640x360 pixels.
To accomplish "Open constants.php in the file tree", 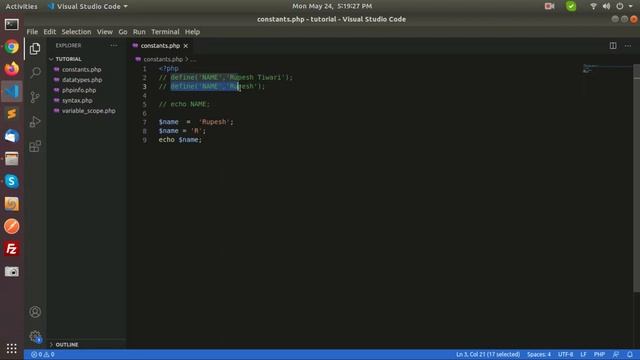I will pyautogui.click(x=82, y=69).
